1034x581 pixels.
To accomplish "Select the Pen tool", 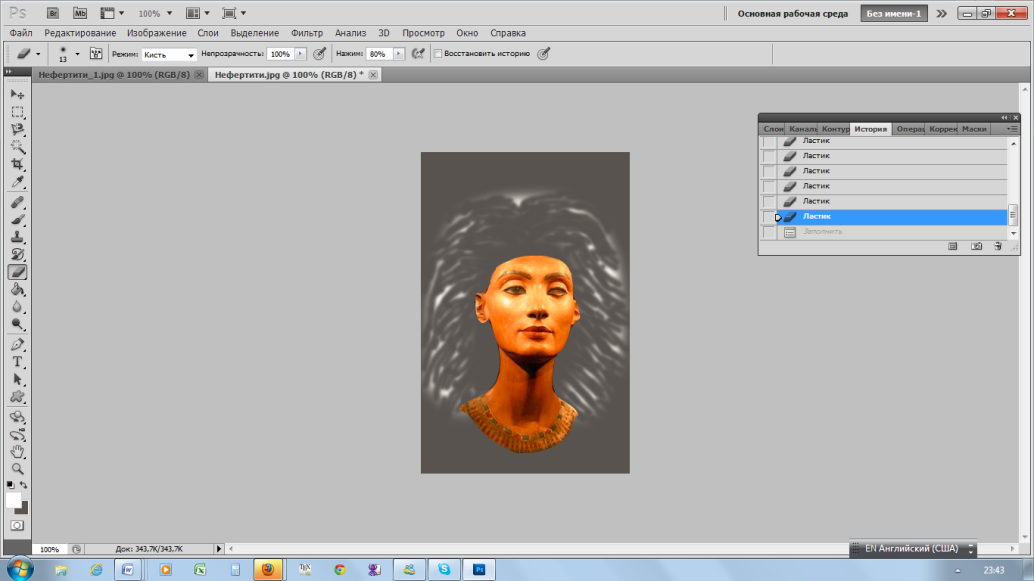I will [x=17, y=344].
